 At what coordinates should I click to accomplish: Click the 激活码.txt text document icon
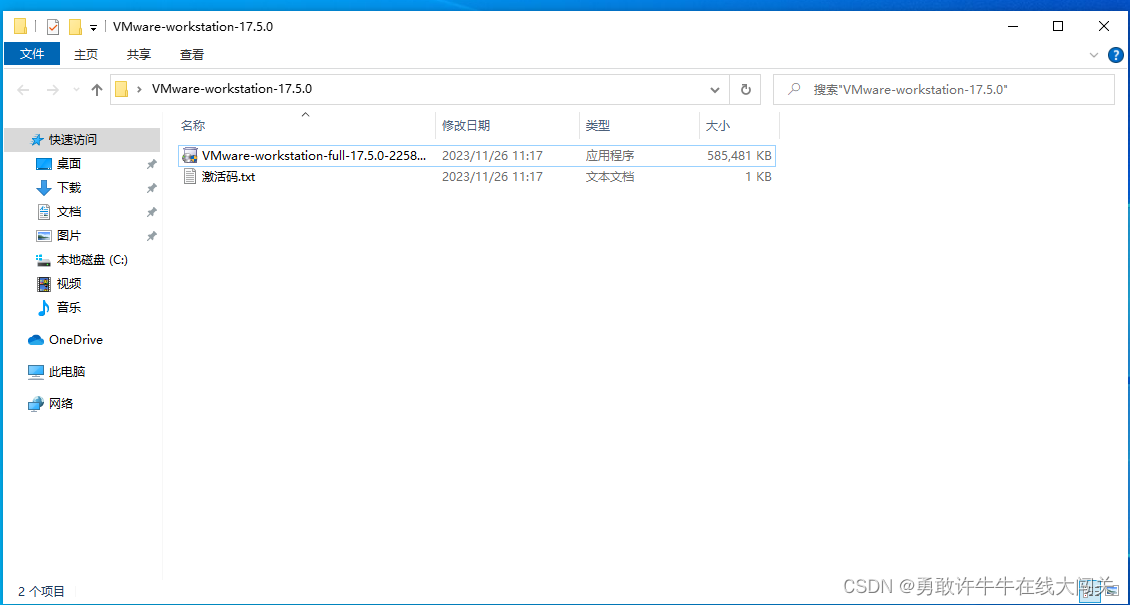point(190,176)
